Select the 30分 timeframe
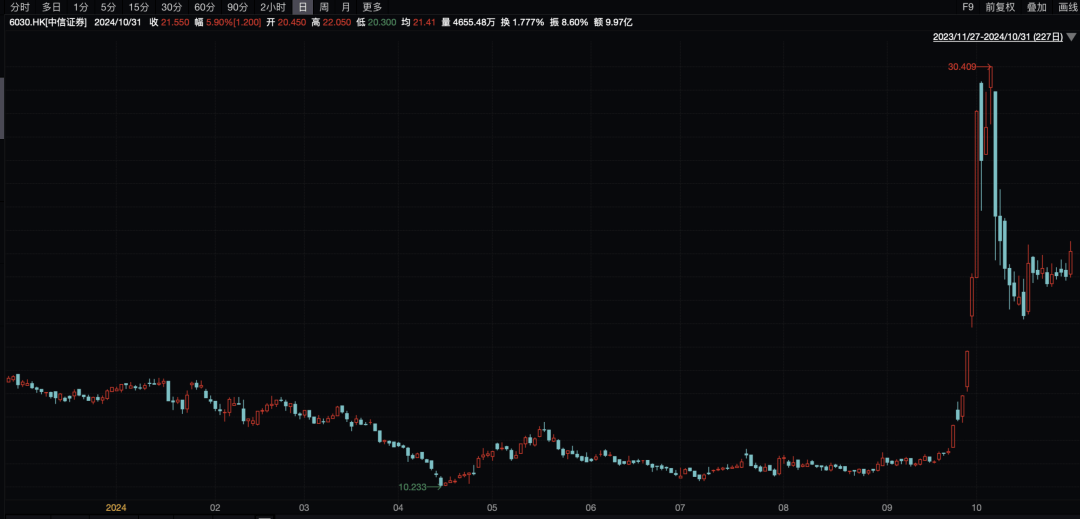1080x519 pixels. (x=172, y=7)
